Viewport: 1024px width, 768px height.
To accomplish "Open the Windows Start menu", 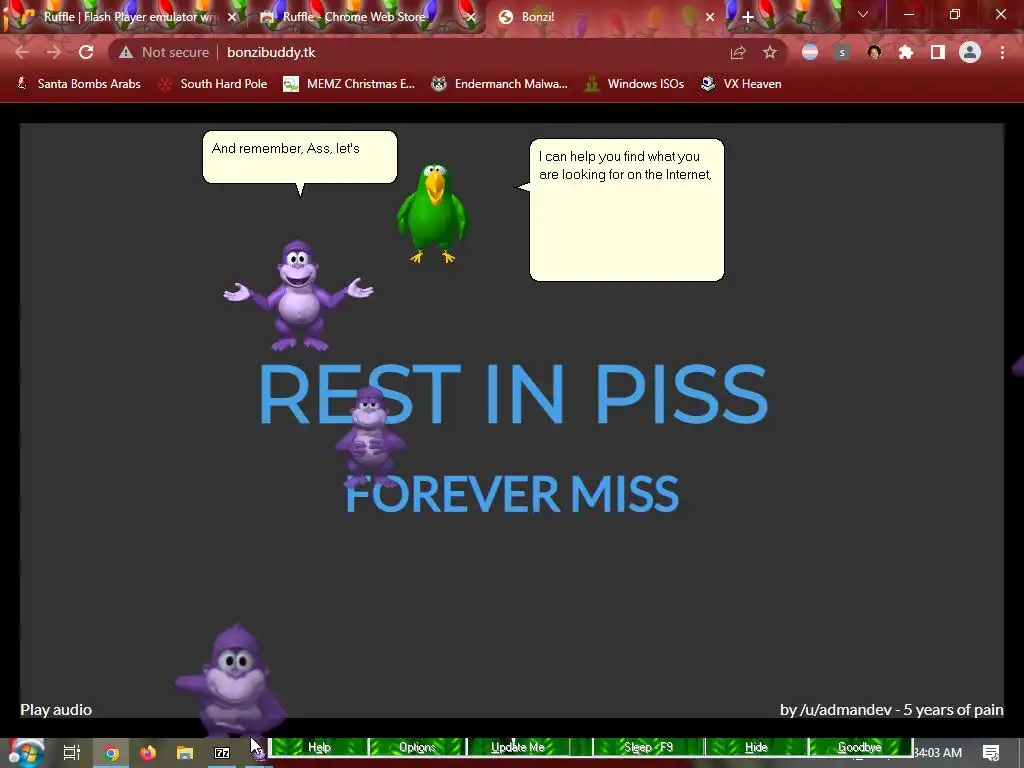I will click(25, 753).
